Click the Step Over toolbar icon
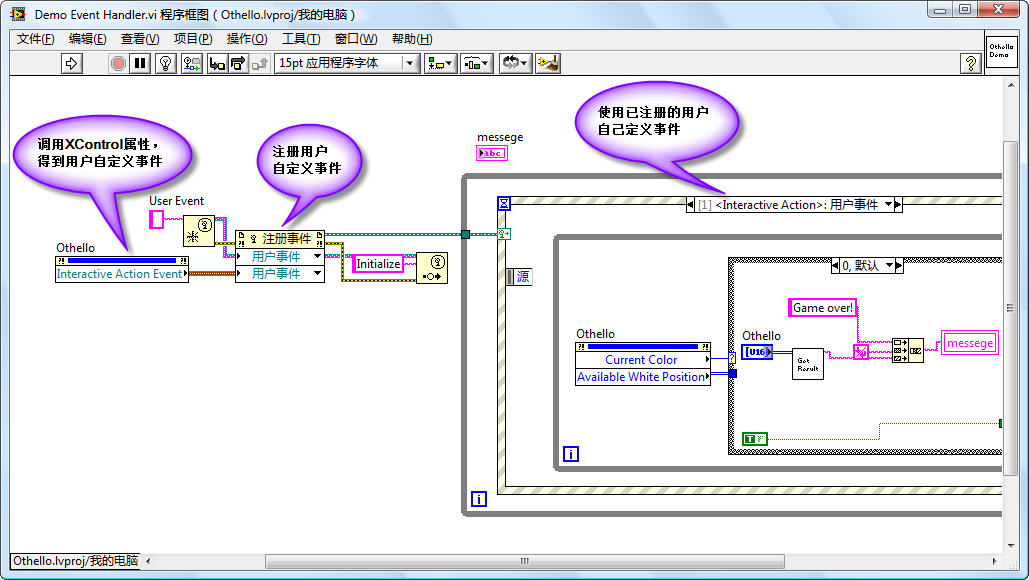1029x580 pixels. point(238,63)
